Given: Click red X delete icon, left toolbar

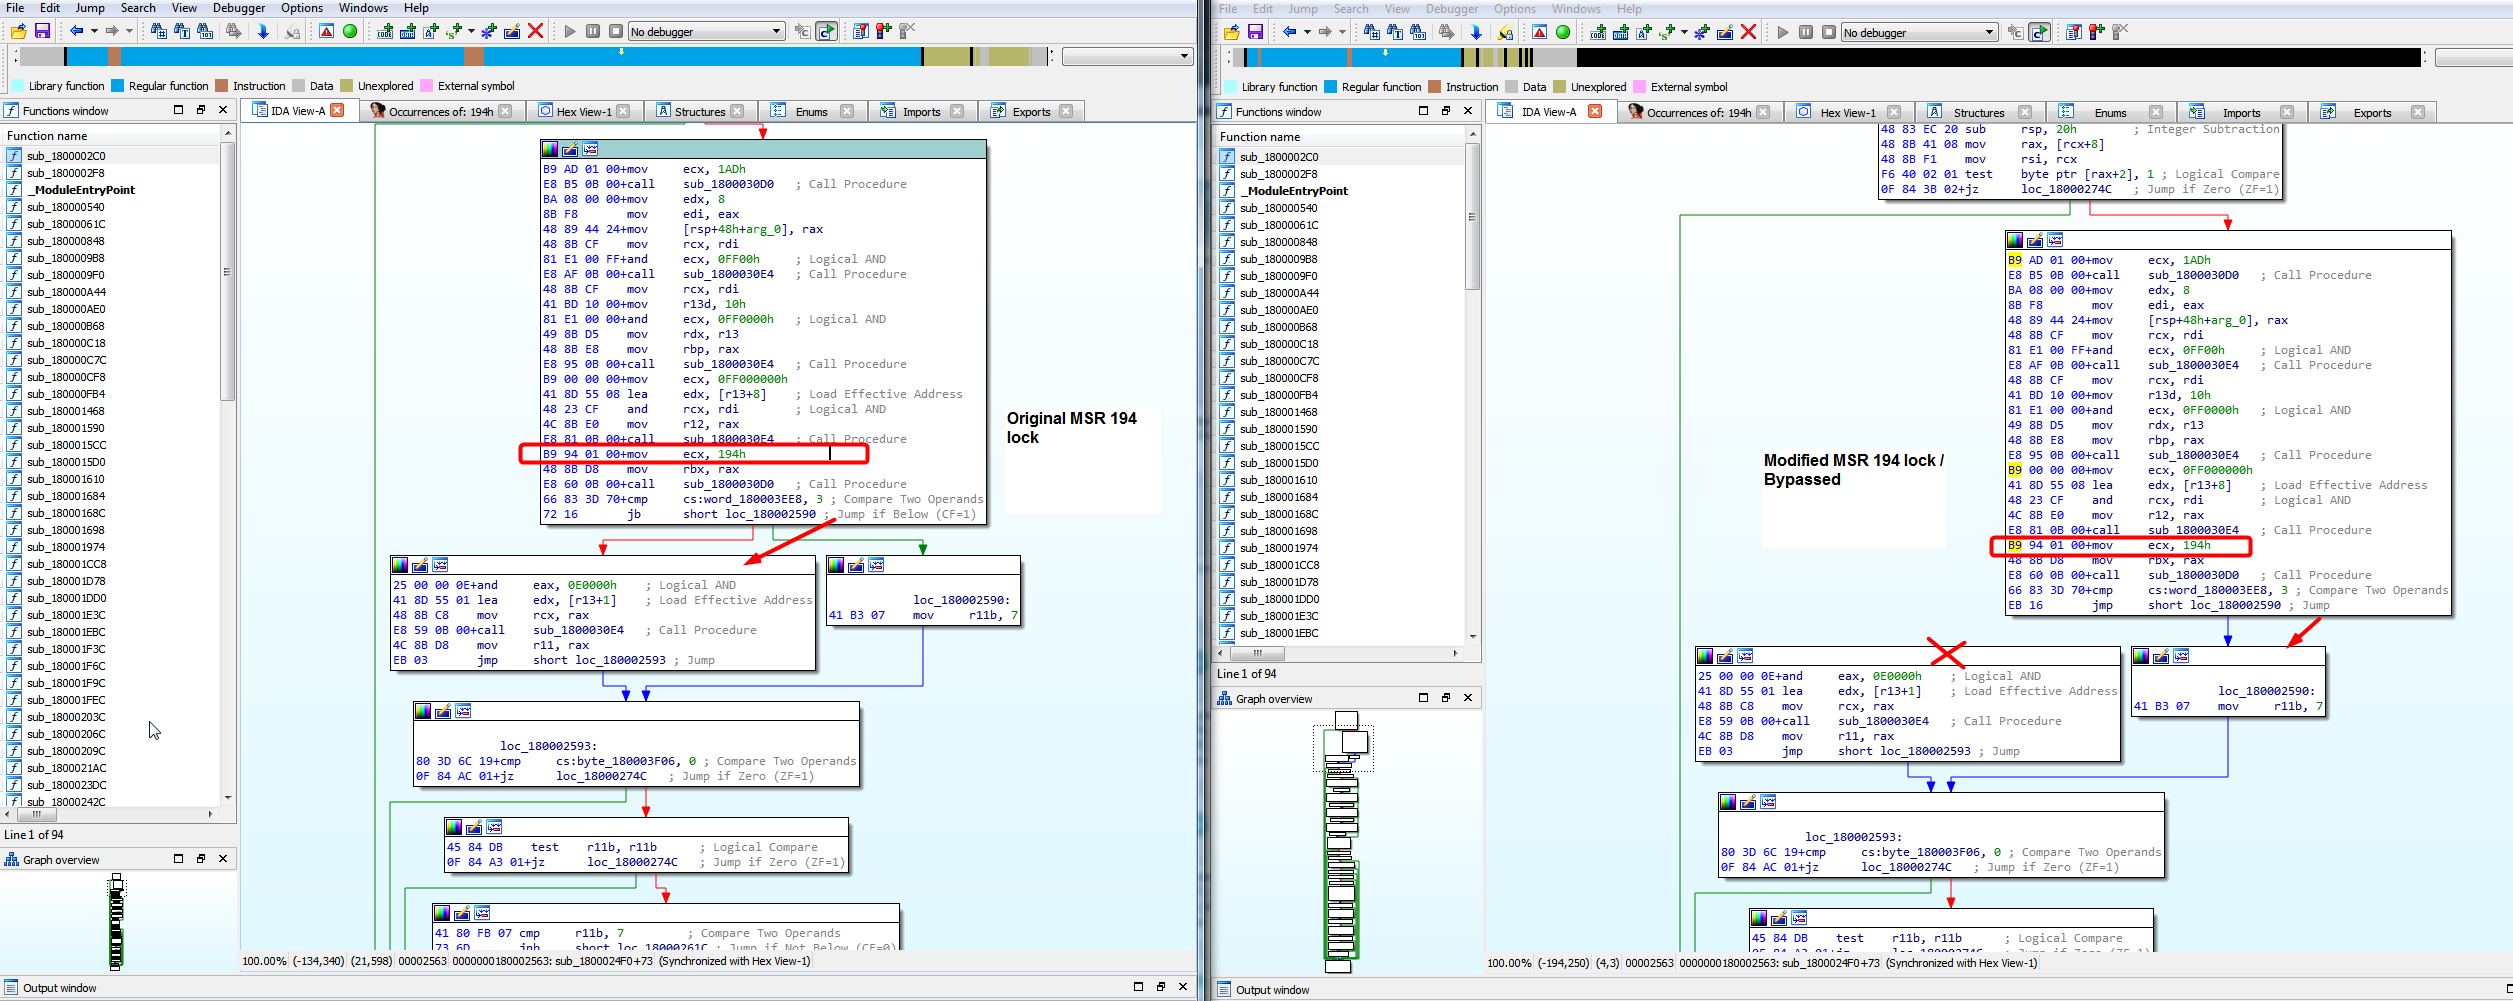Looking at the screenshot, I should (535, 31).
